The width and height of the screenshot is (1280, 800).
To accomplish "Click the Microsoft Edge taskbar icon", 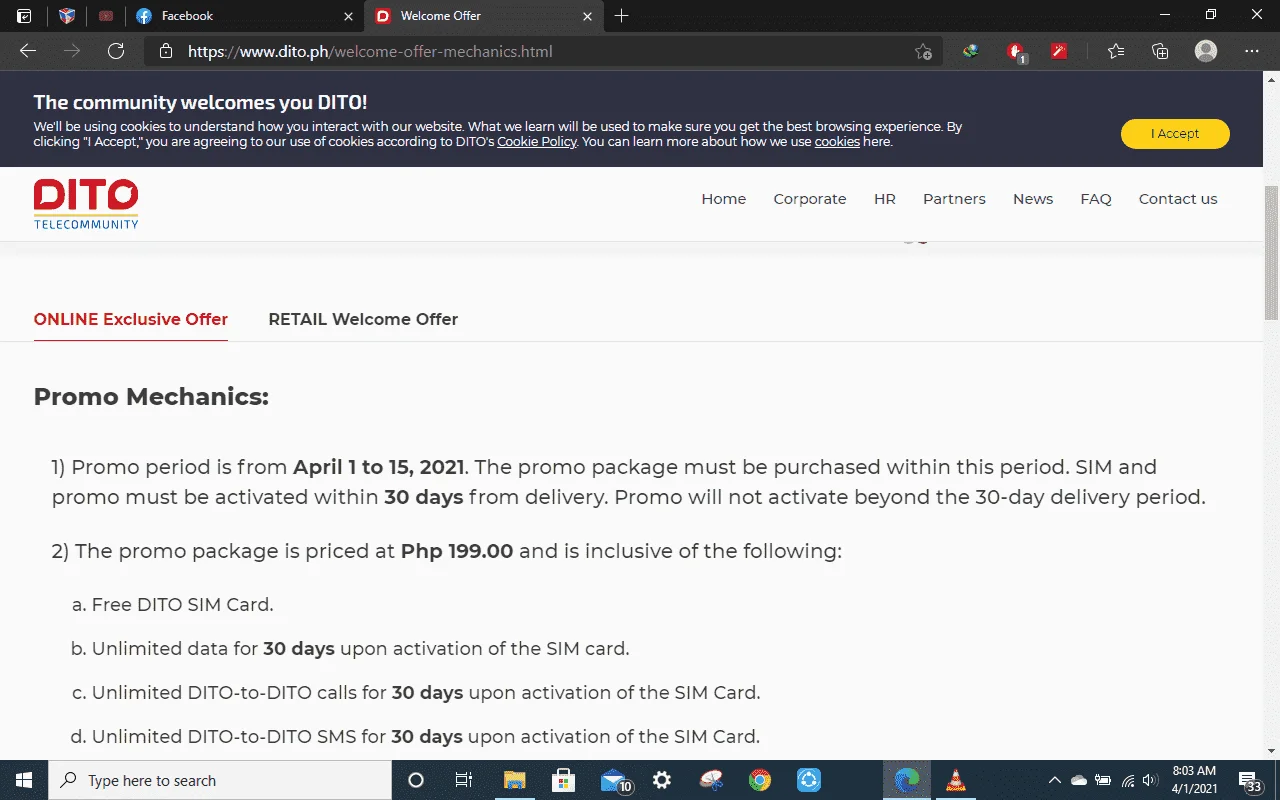I will click(x=907, y=780).
